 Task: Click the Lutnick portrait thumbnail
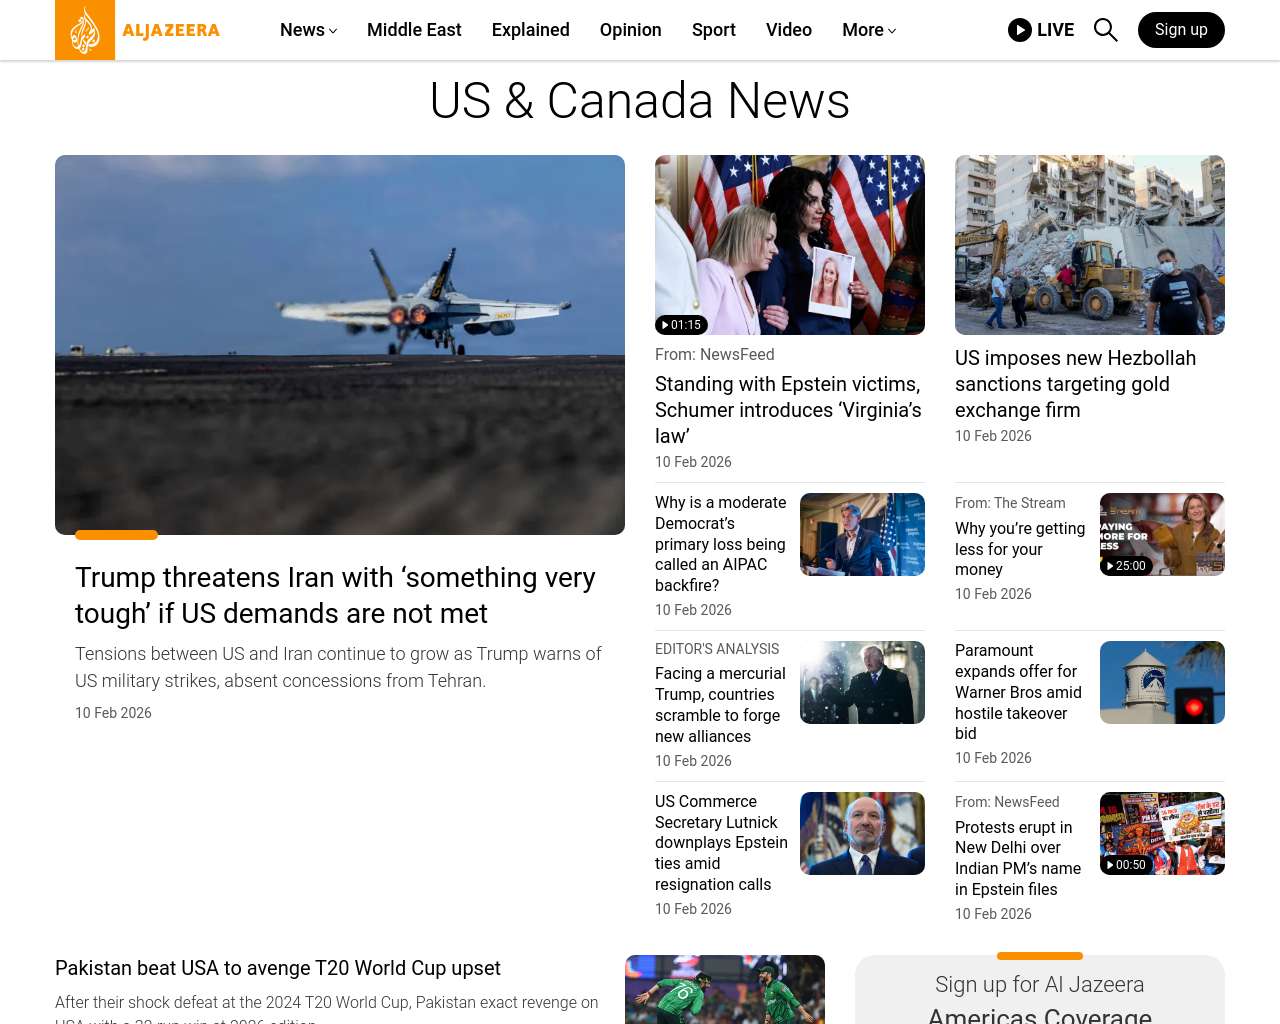tap(862, 833)
